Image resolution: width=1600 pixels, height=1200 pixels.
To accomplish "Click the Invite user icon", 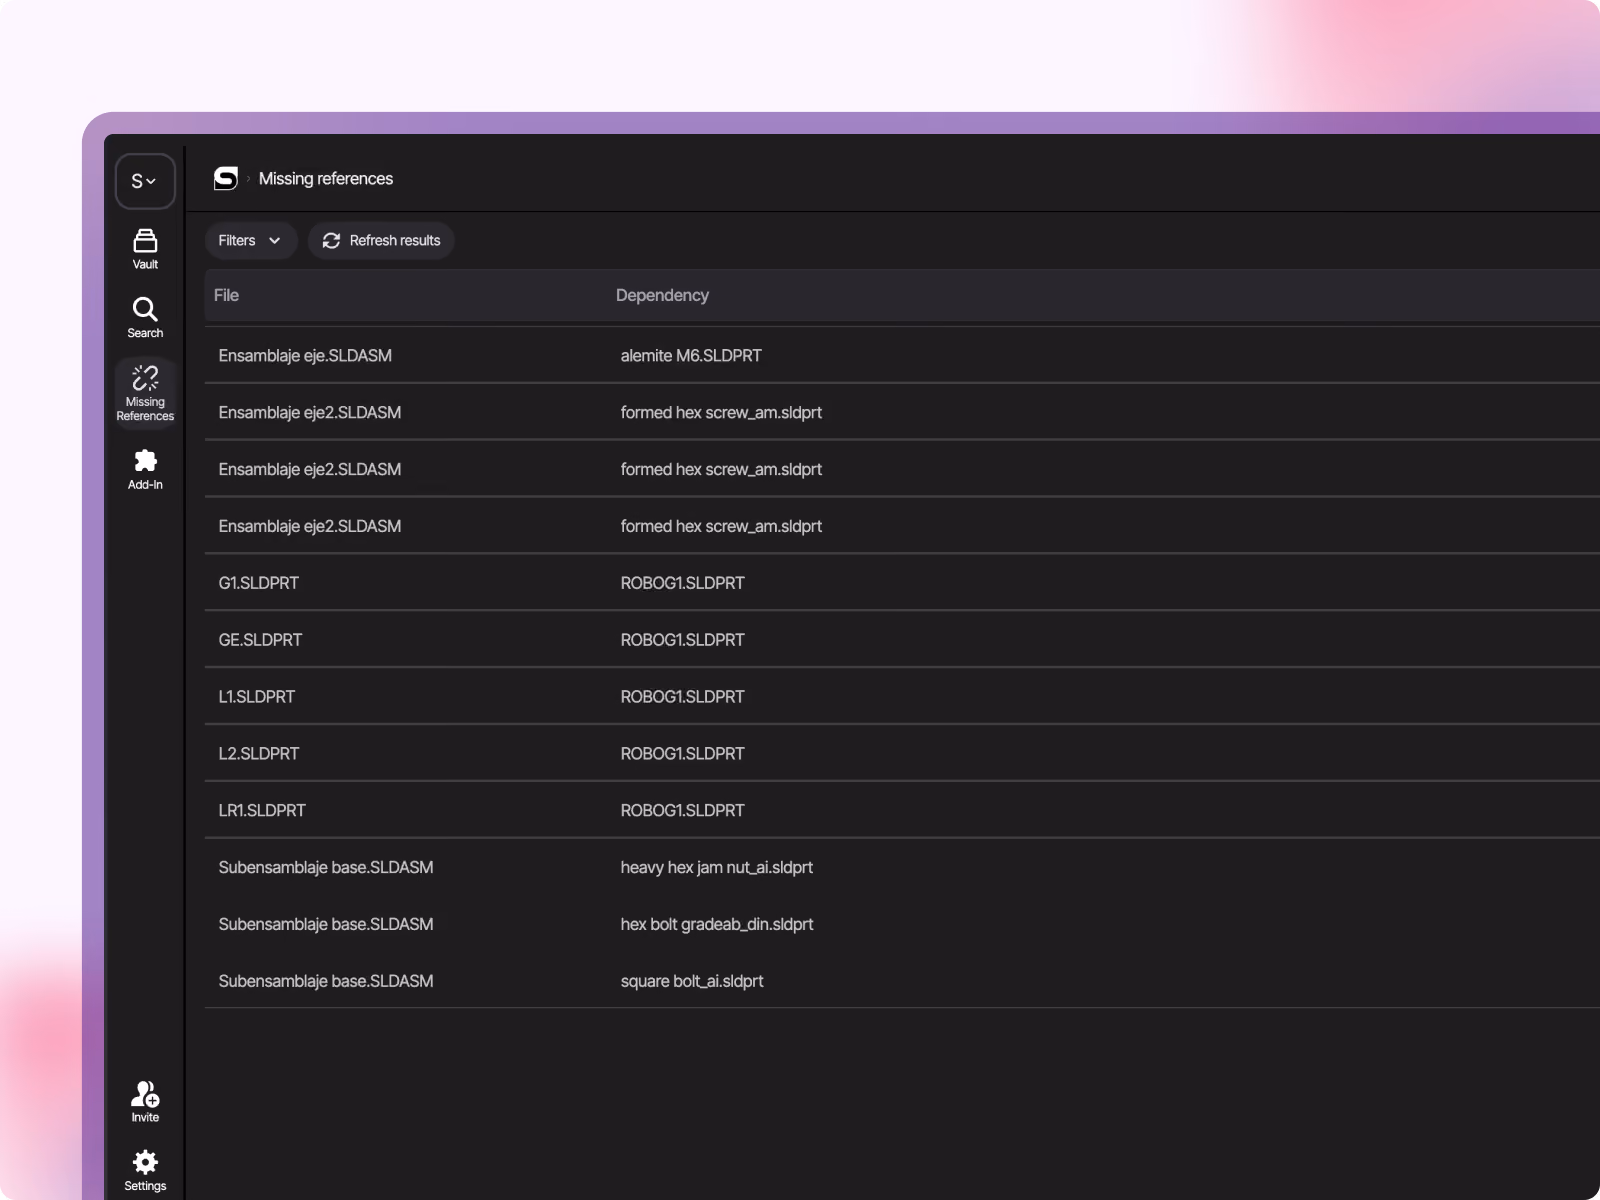I will point(145,1093).
